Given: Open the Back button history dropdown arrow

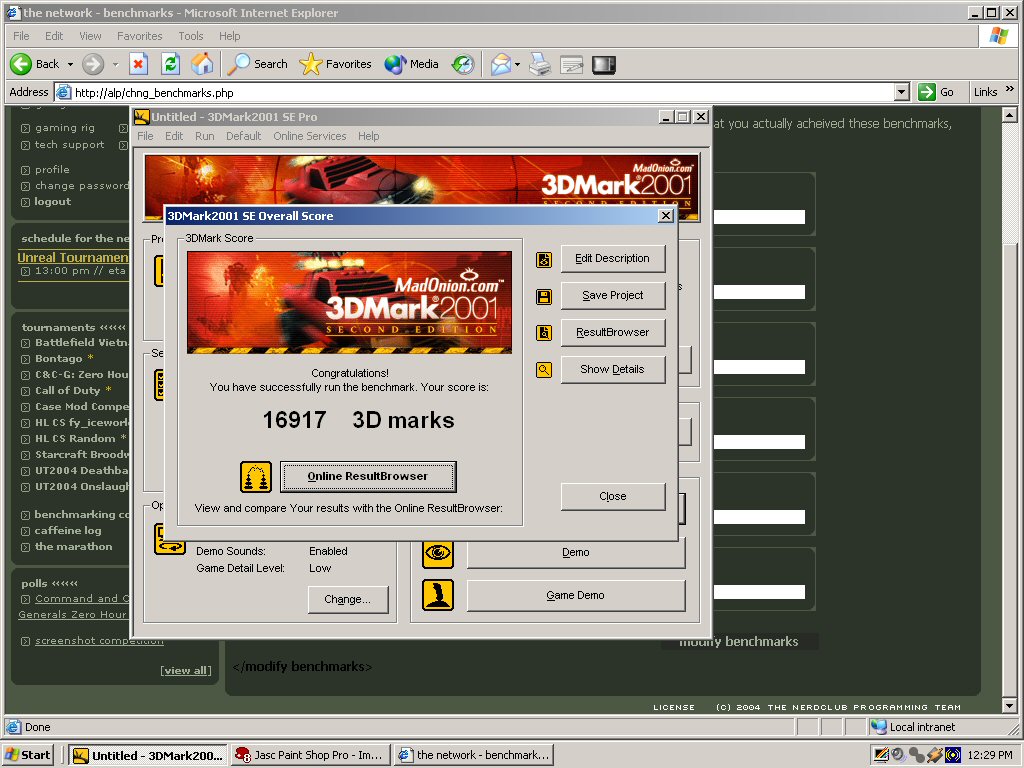Looking at the screenshot, I should click(x=70, y=65).
